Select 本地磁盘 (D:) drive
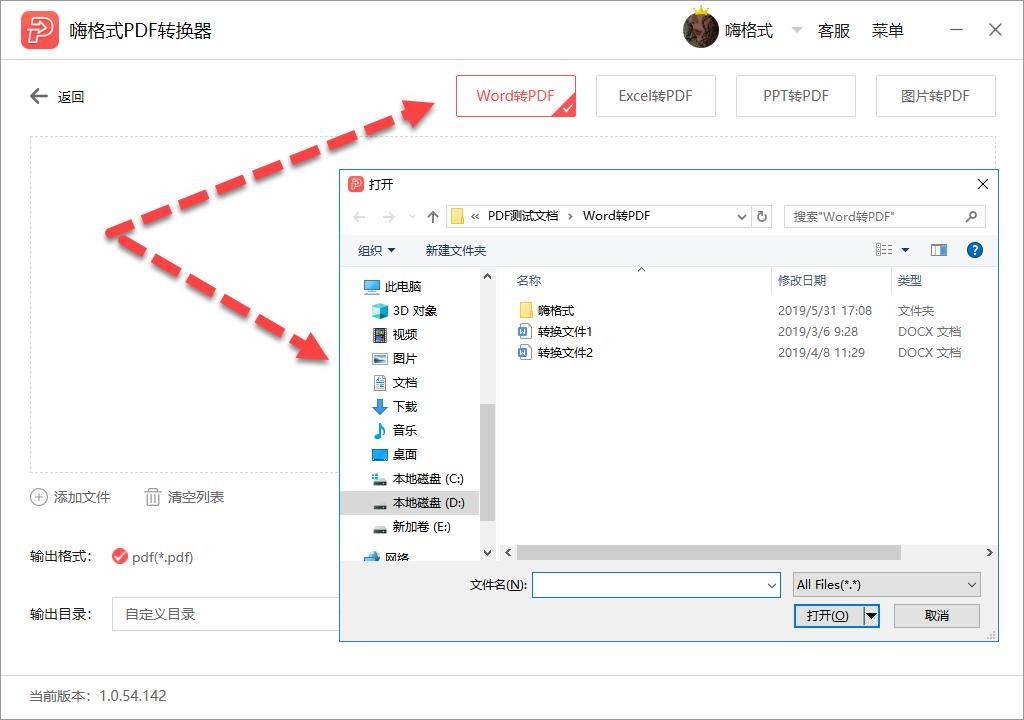1024x720 pixels. [409, 502]
